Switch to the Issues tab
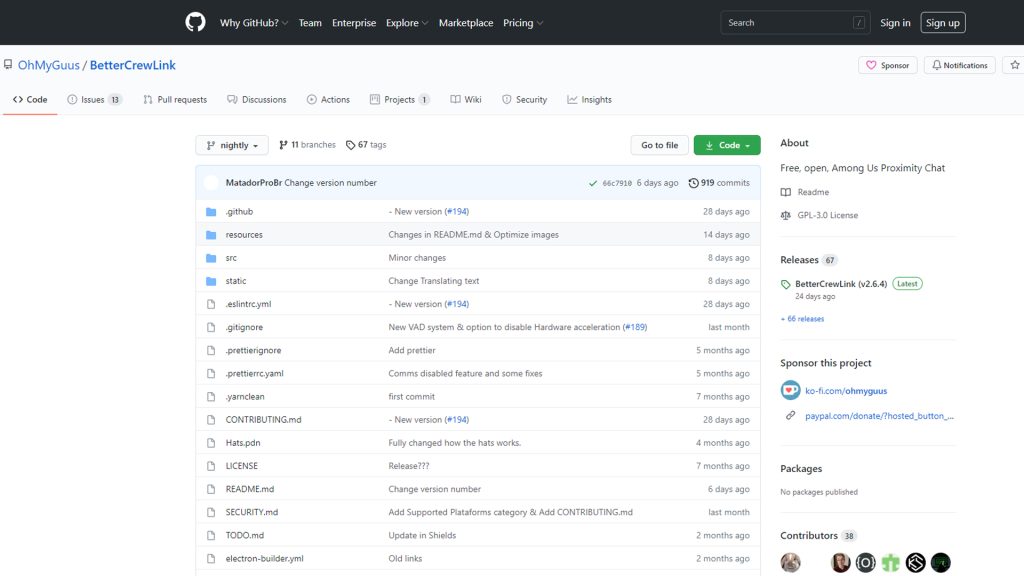The height and width of the screenshot is (576, 1024). click(94, 99)
